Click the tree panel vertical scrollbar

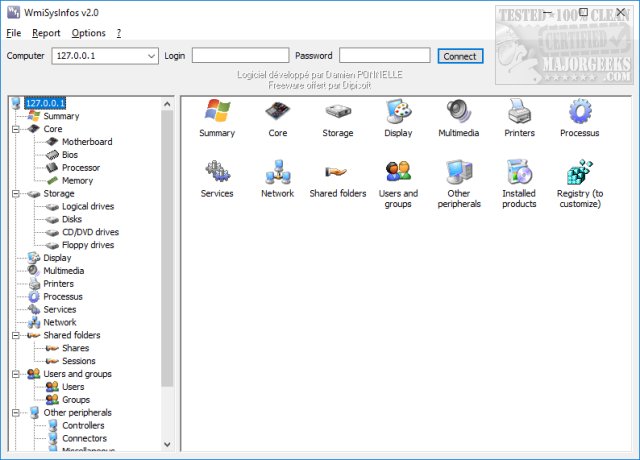click(x=168, y=250)
